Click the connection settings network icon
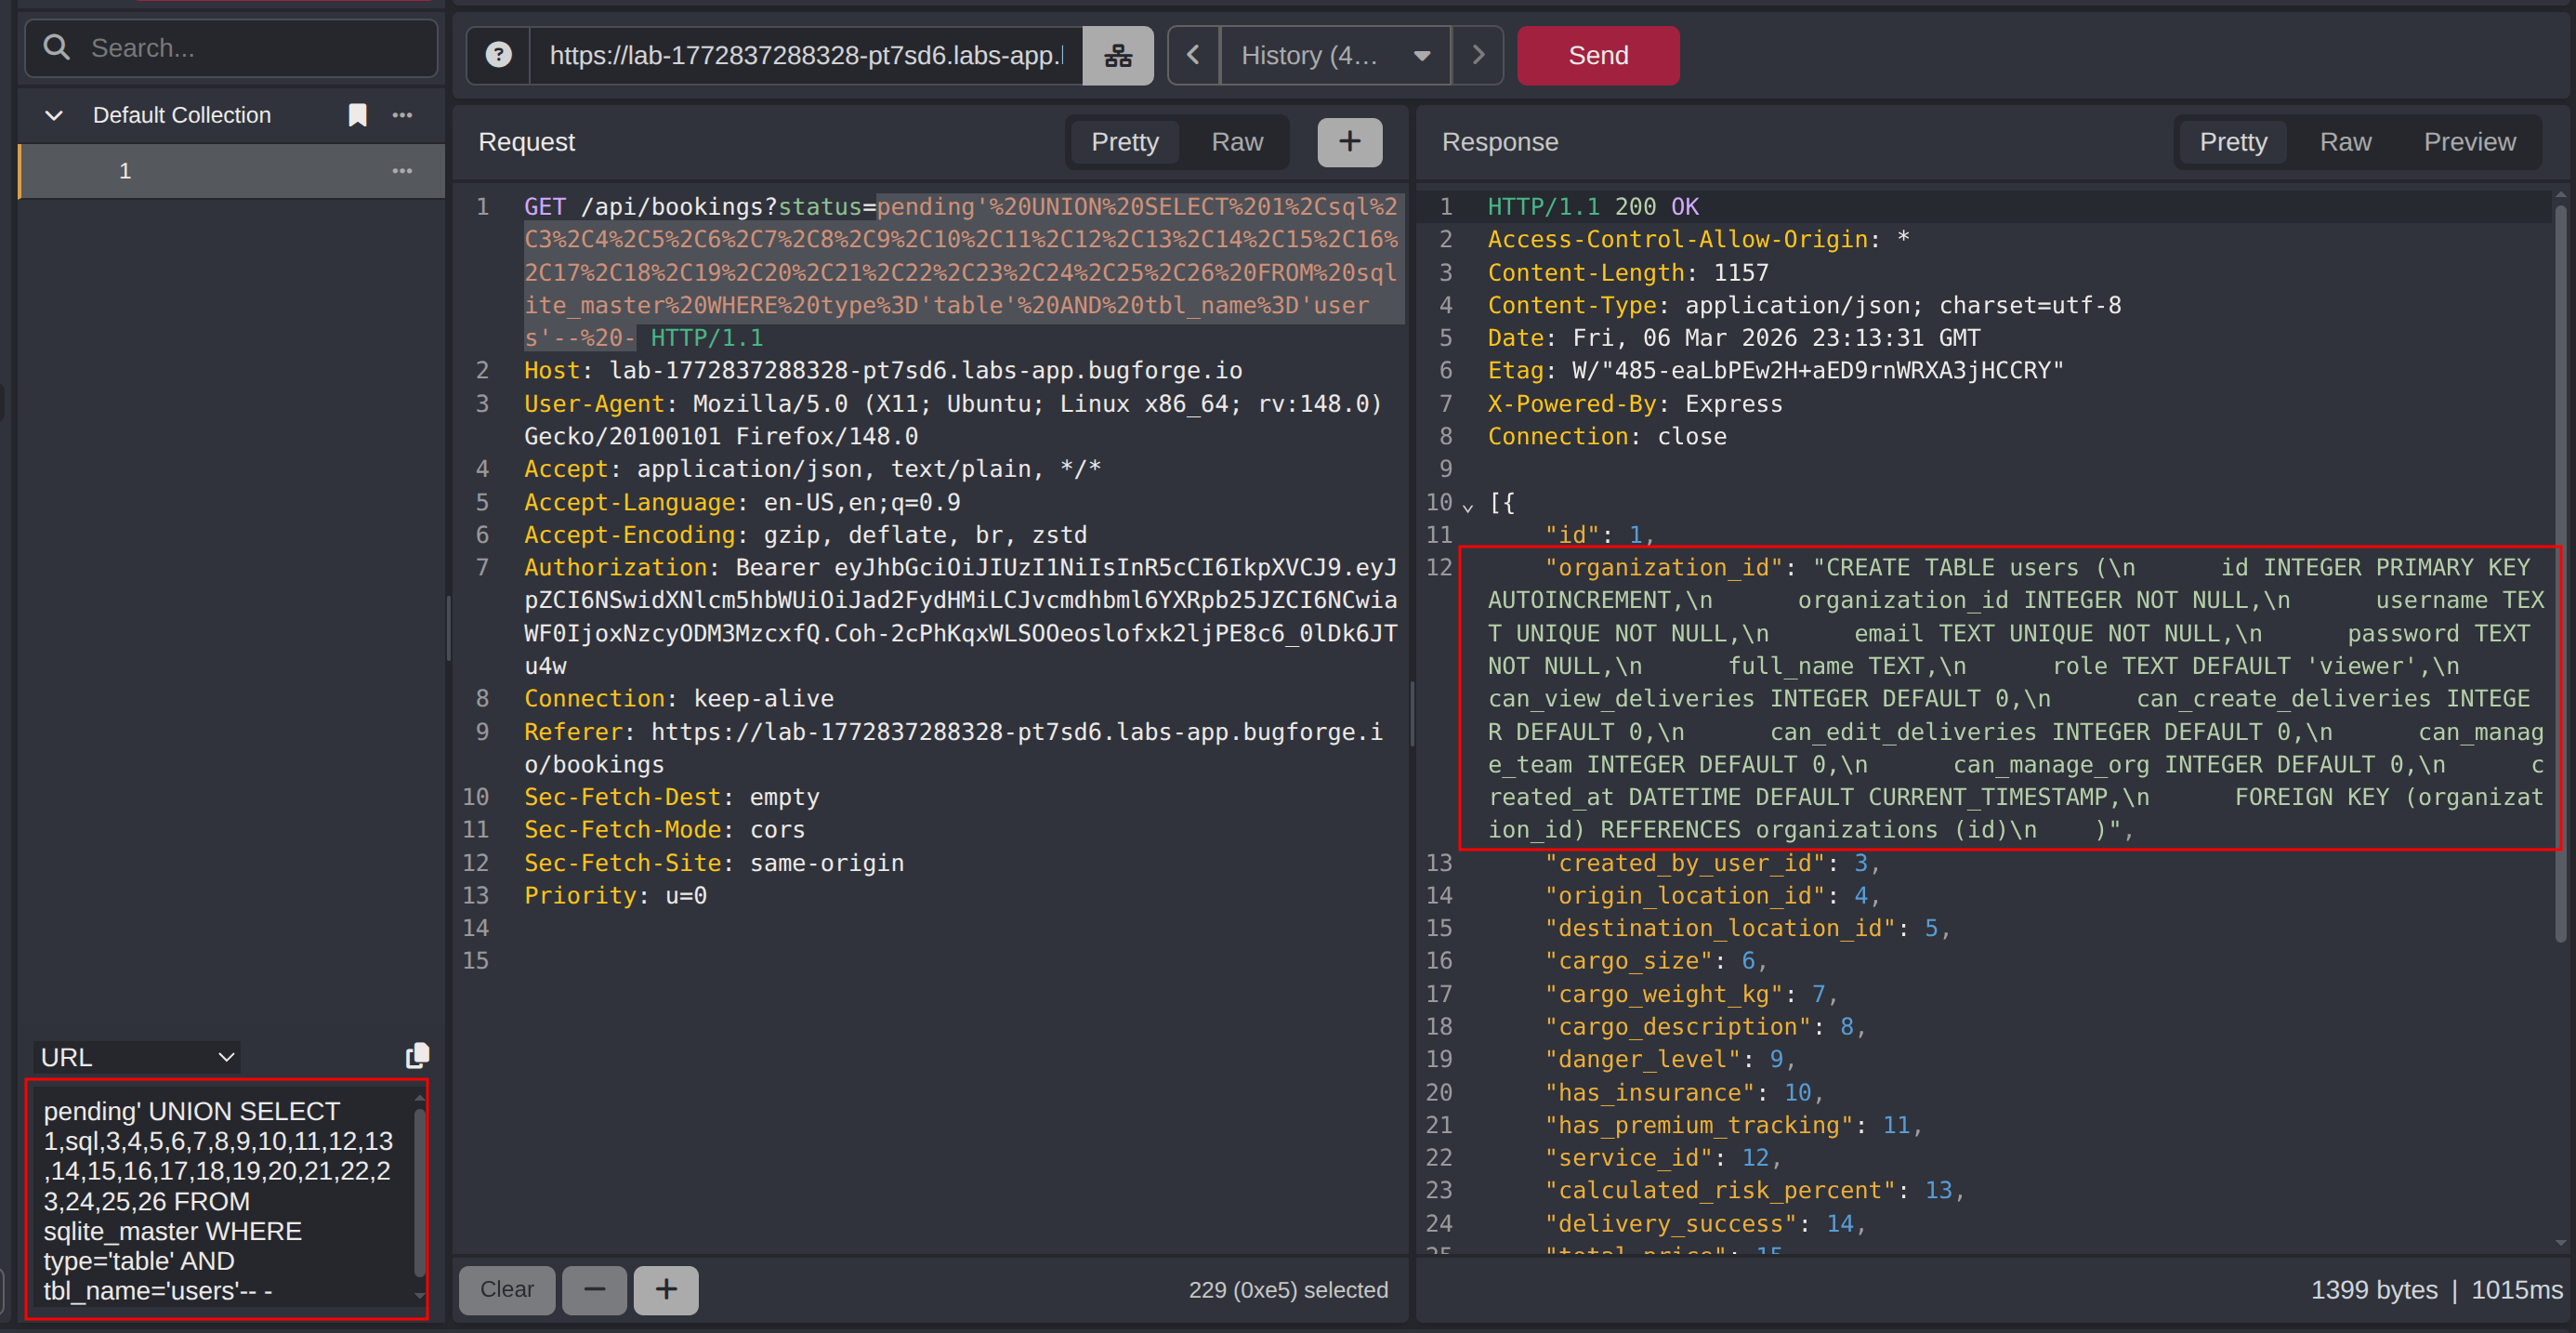2576x1333 pixels. click(1117, 55)
